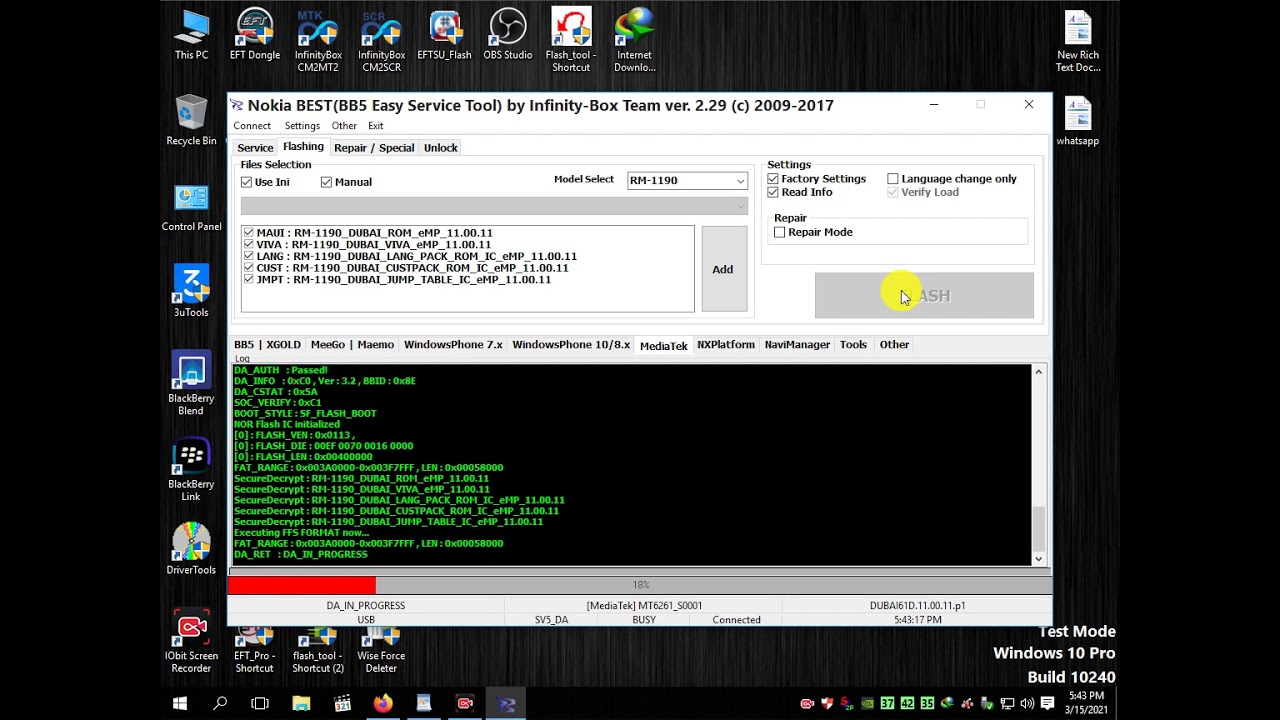Select the MeeGo | Maemo platform tab
The height and width of the screenshot is (720, 1280).
pos(352,345)
